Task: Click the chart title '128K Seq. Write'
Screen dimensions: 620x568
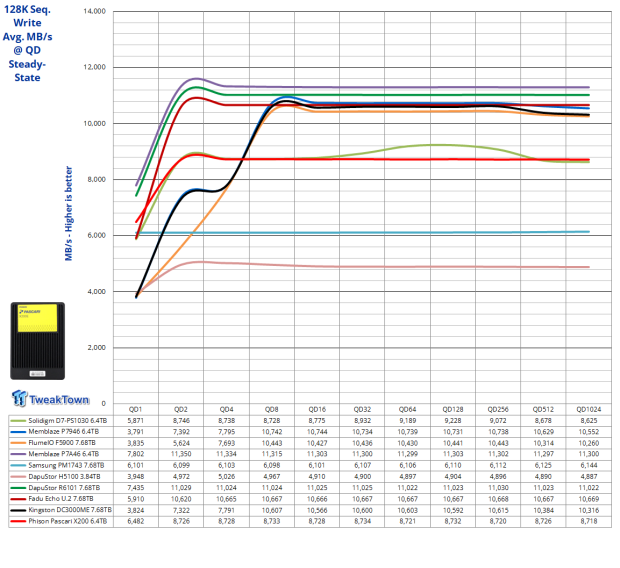Action: pos(27,16)
